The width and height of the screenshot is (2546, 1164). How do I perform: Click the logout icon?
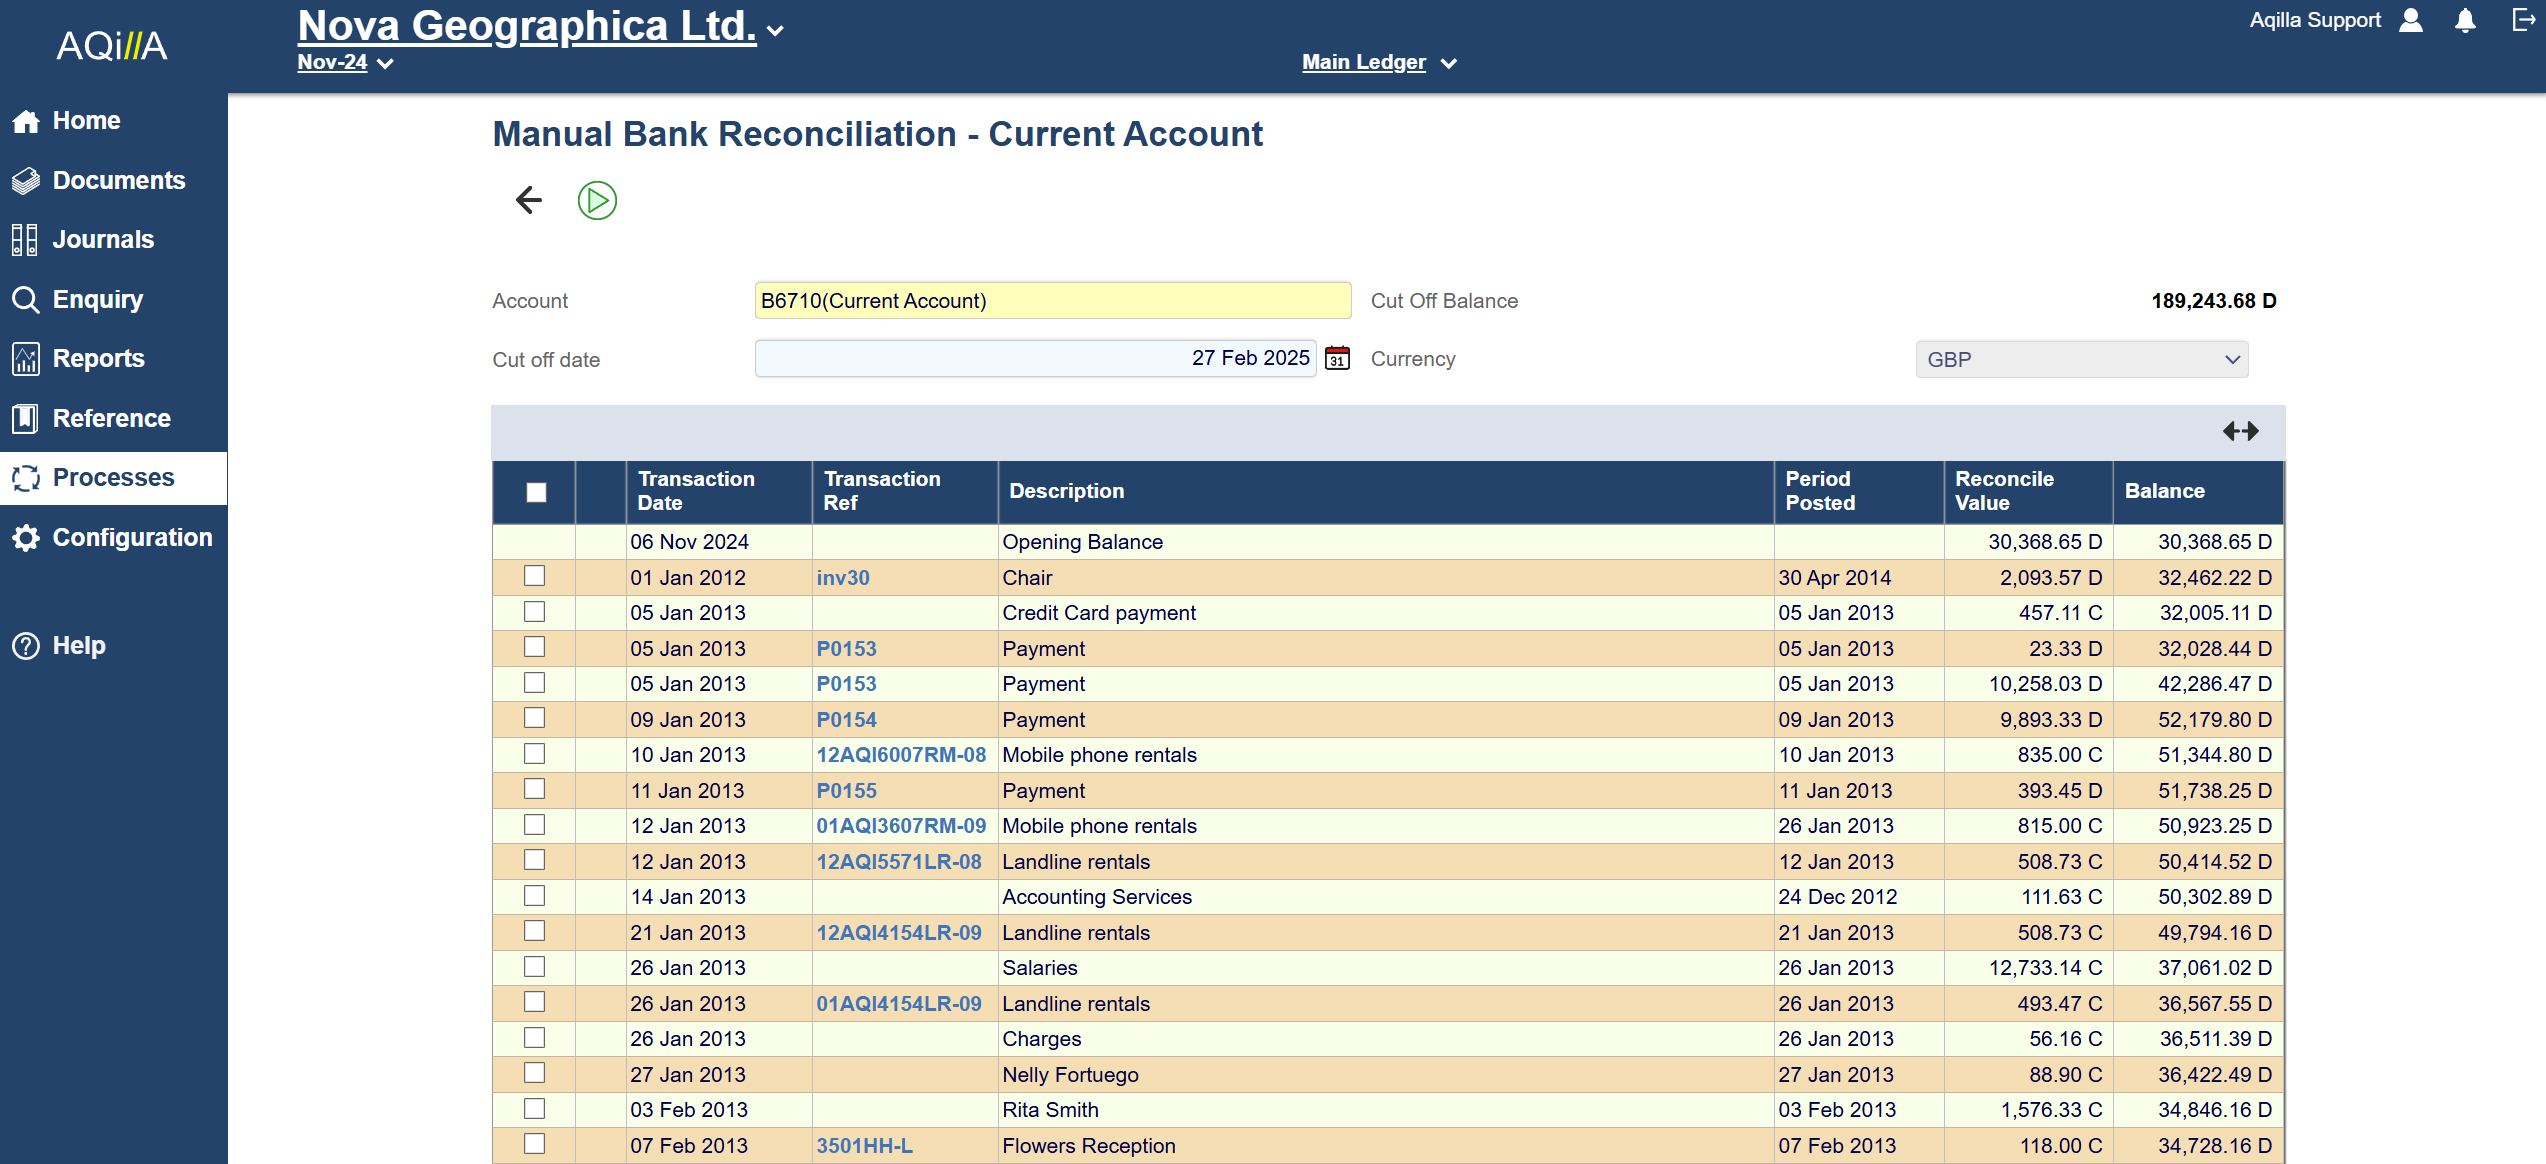[x=2523, y=21]
